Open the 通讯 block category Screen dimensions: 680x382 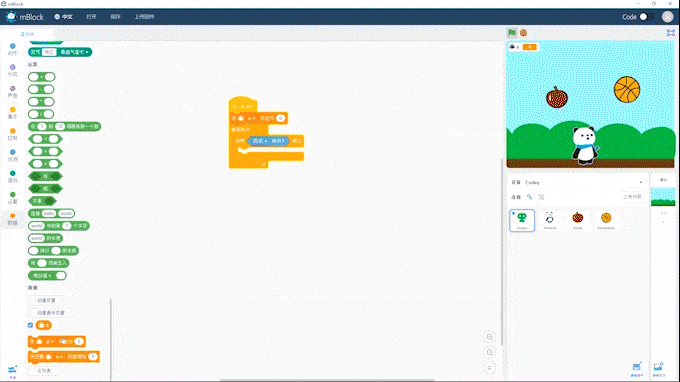tap(13, 176)
